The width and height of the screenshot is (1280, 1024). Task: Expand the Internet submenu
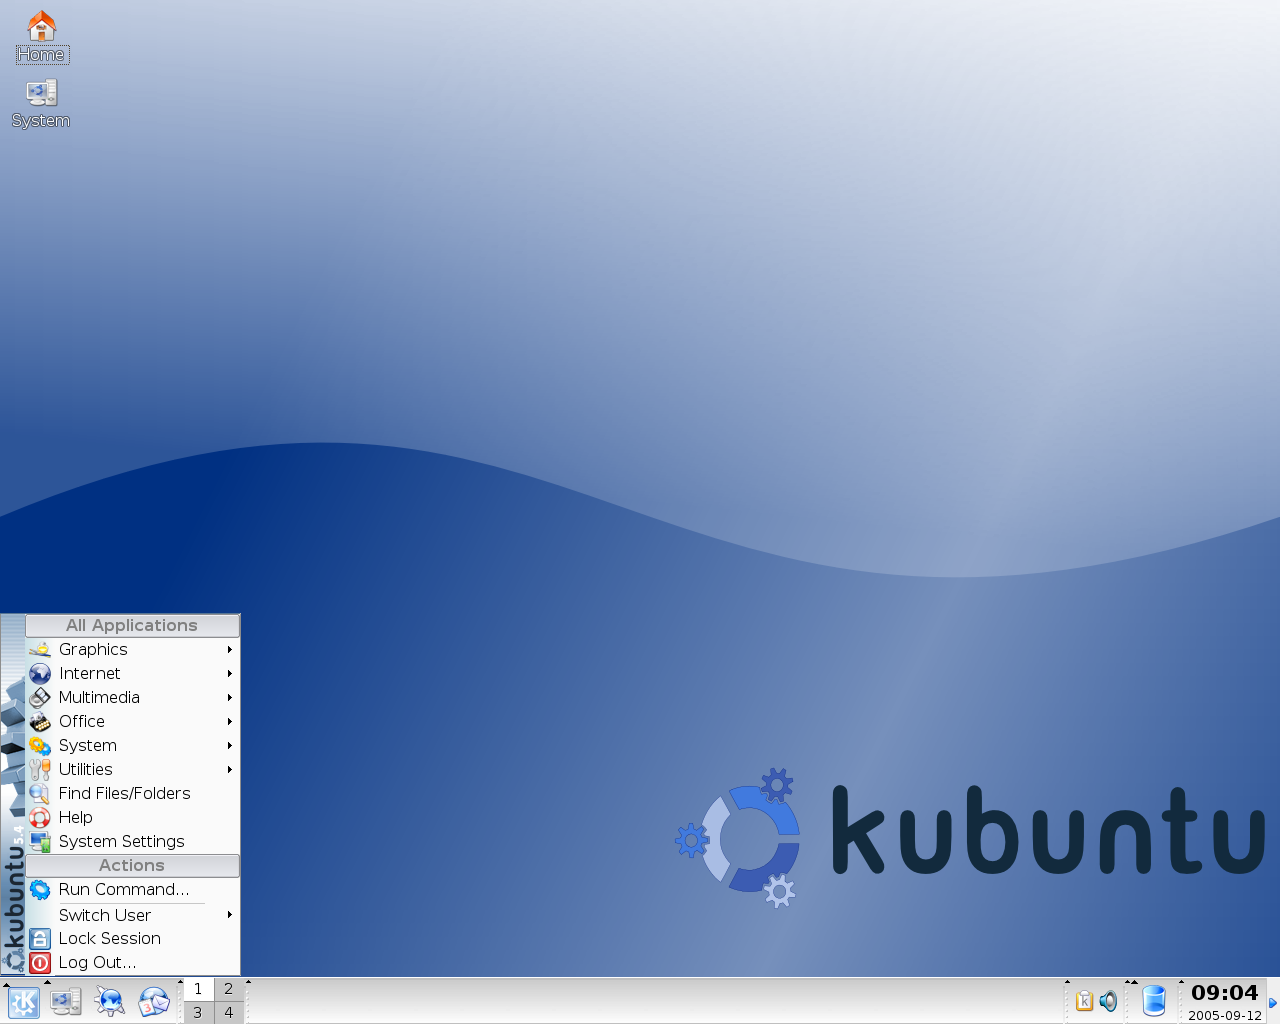(x=132, y=673)
